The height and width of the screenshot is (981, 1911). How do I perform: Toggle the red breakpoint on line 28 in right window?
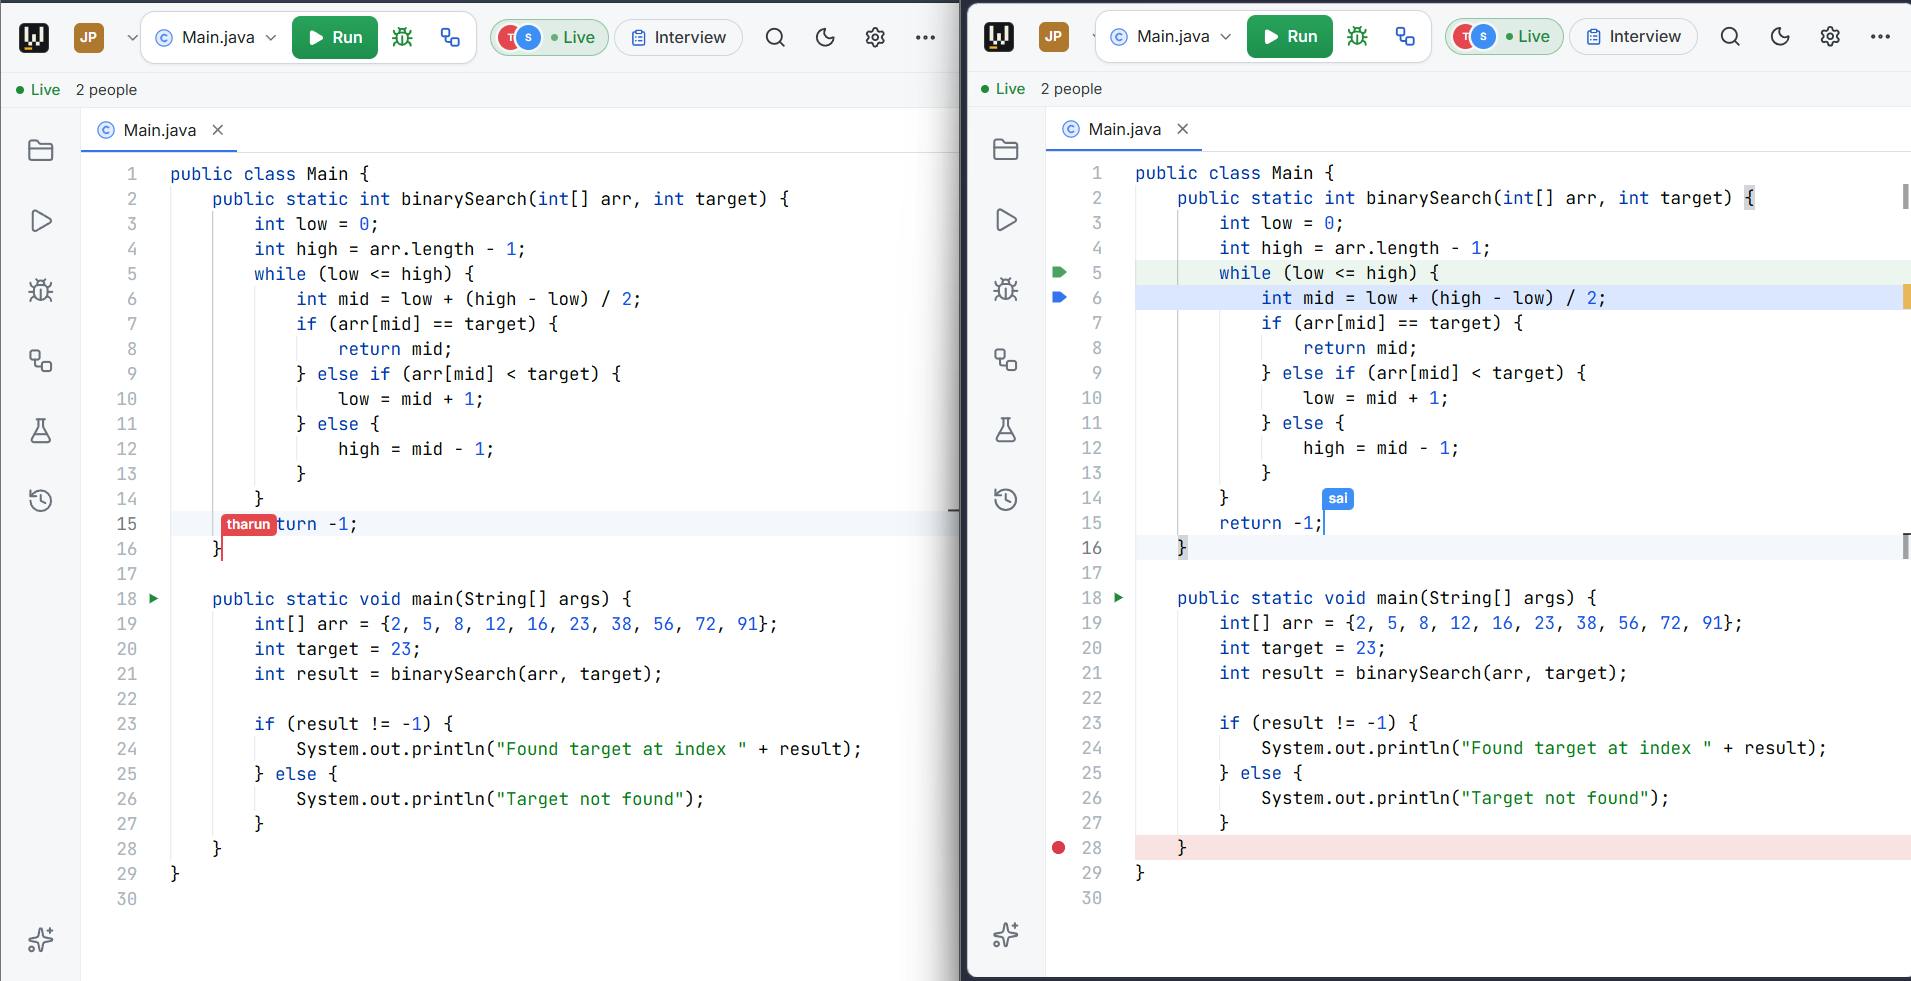pyautogui.click(x=1059, y=848)
